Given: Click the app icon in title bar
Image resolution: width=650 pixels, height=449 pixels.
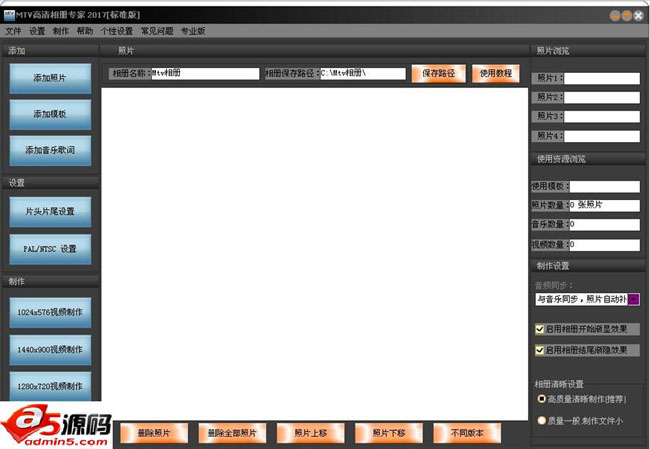Looking at the screenshot, I should (x=9, y=16).
